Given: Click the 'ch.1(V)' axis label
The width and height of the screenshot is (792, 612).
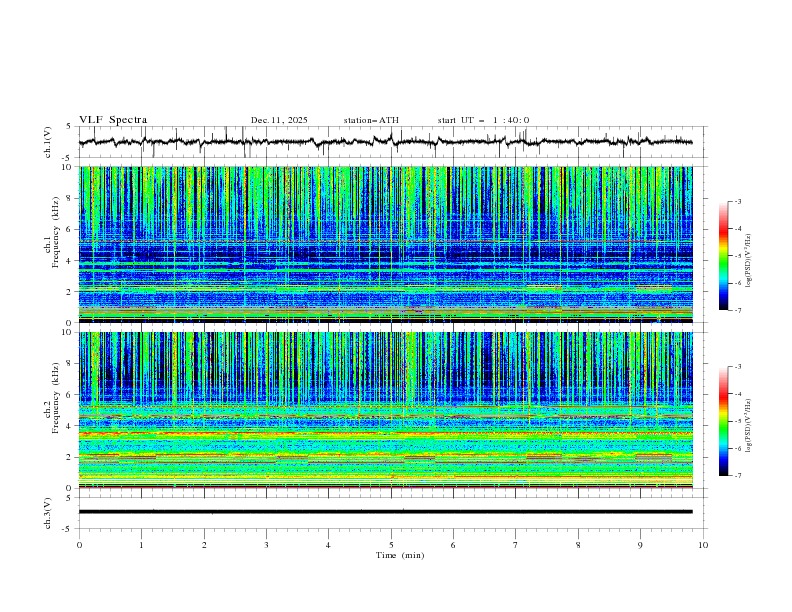Looking at the screenshot, I should 48,142.
